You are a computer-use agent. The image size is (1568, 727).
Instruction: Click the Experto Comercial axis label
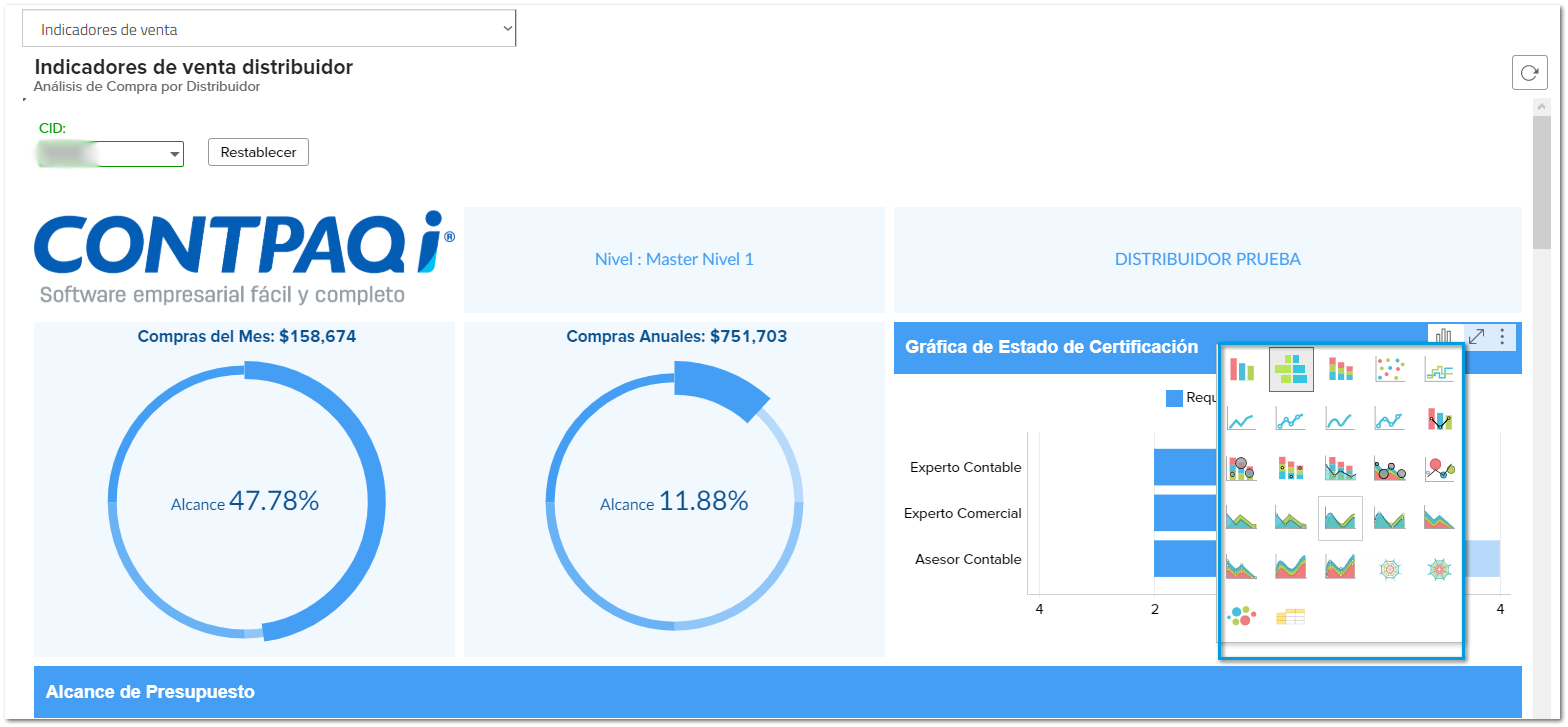pos(963,513)
